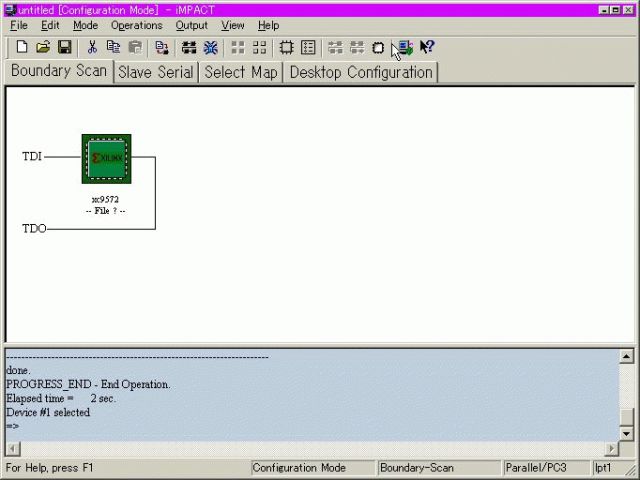Click the log horizontal scroll right arrow
640x480 pixels.
(x=611, y=449)
